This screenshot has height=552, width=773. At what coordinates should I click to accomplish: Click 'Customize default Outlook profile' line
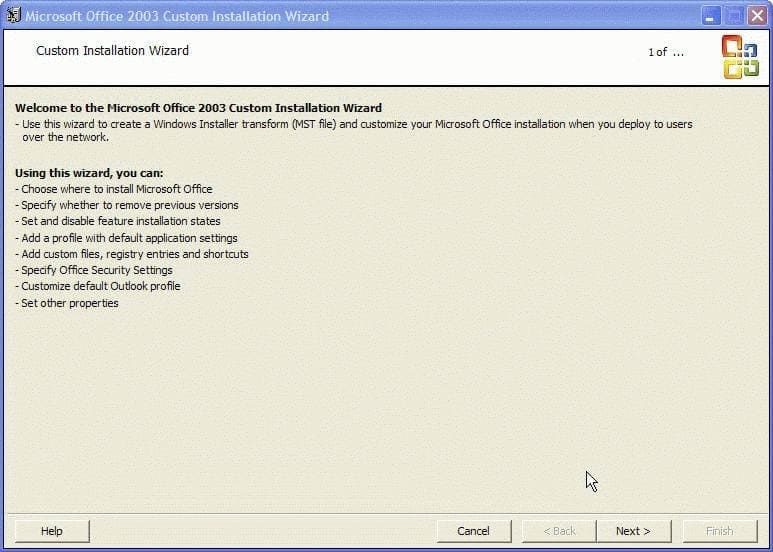(98, 286)
